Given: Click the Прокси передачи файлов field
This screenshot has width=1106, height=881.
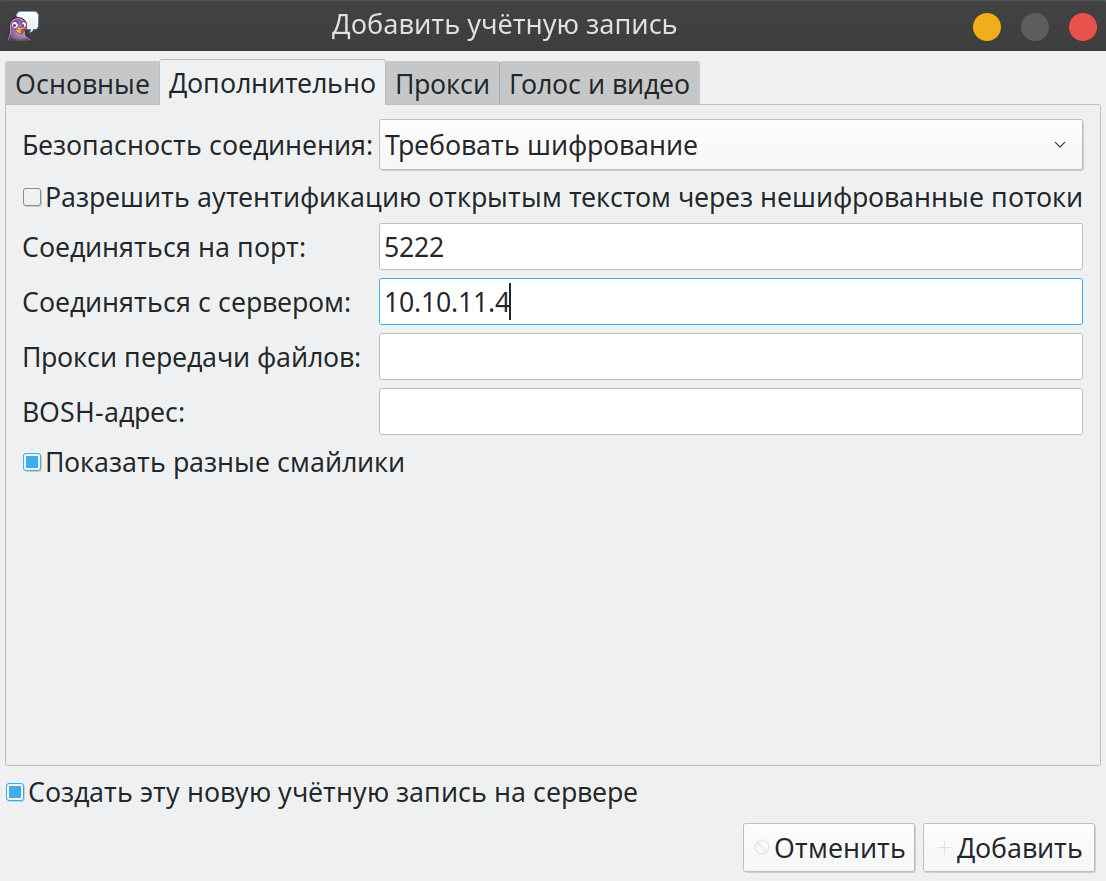Looking at the screenshot, I should 731,357.
